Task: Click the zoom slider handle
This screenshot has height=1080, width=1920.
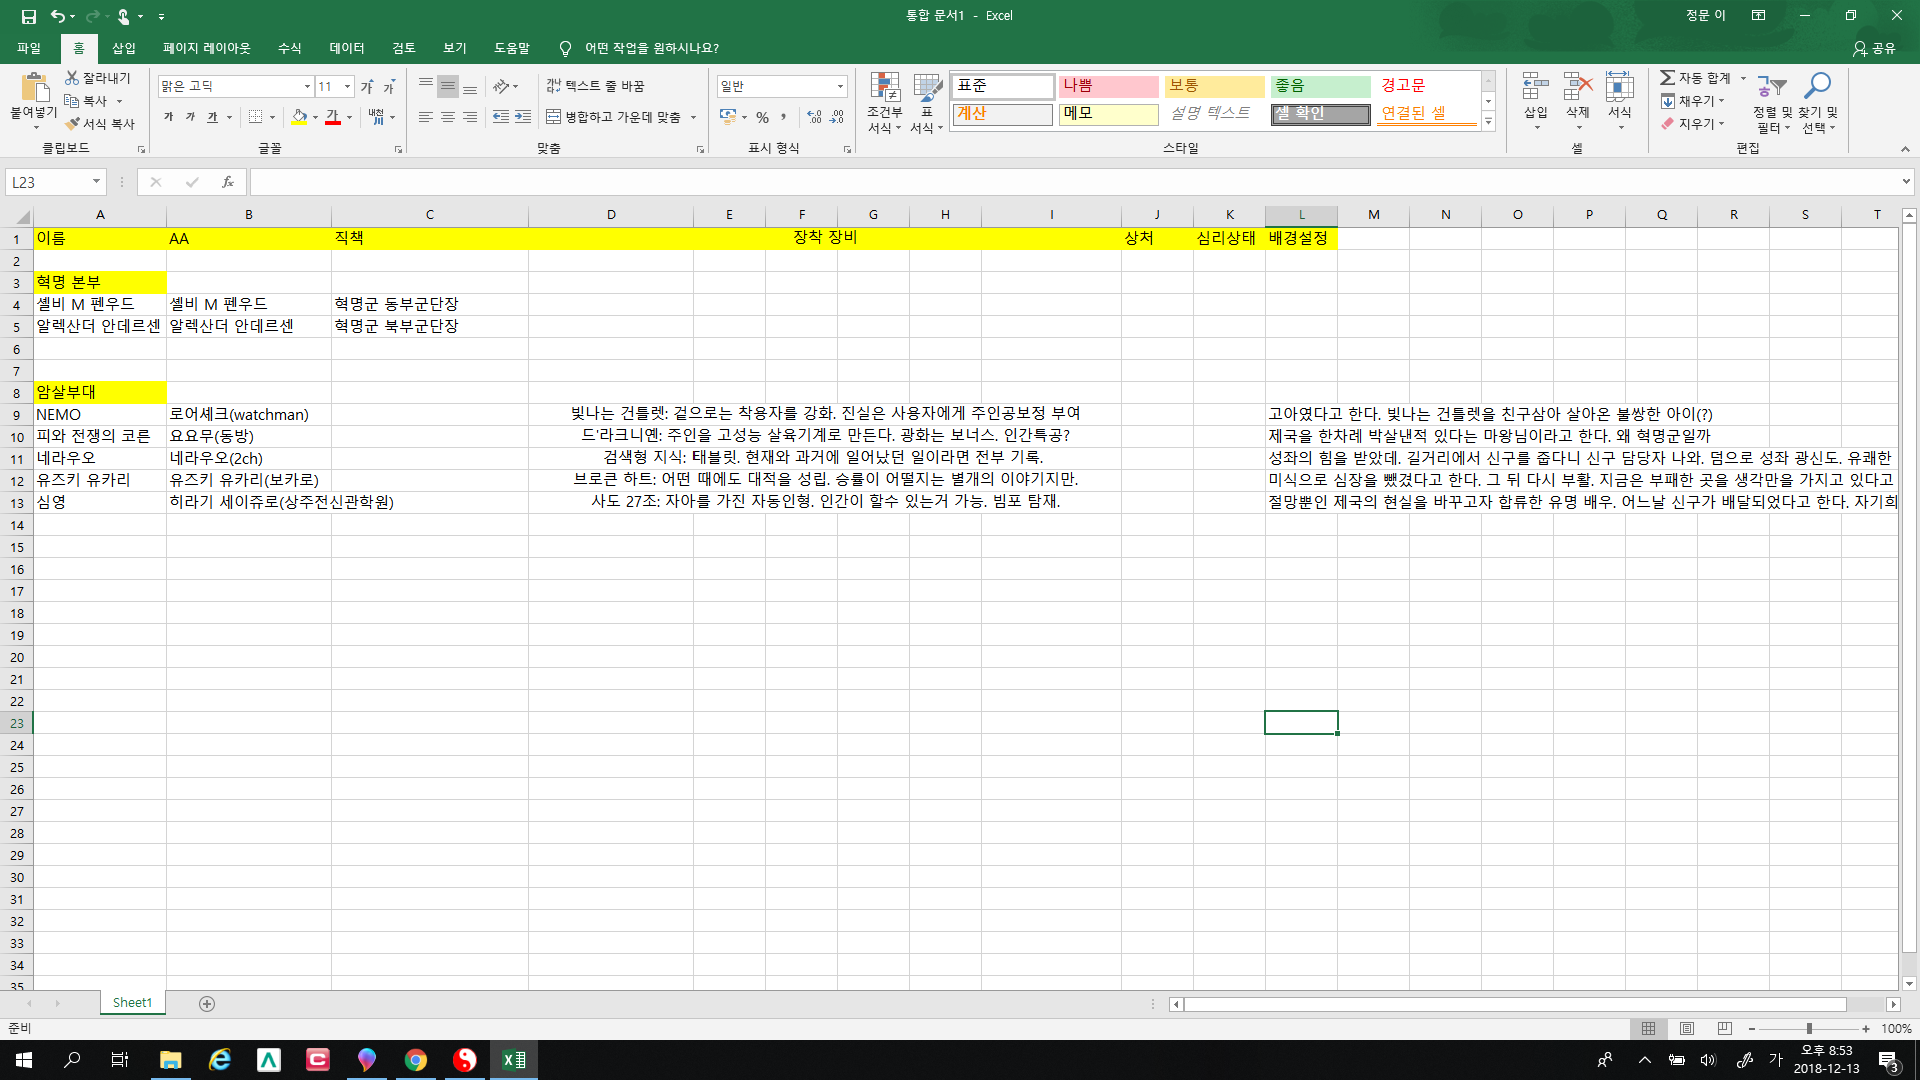Action: click(1808, 1028)
